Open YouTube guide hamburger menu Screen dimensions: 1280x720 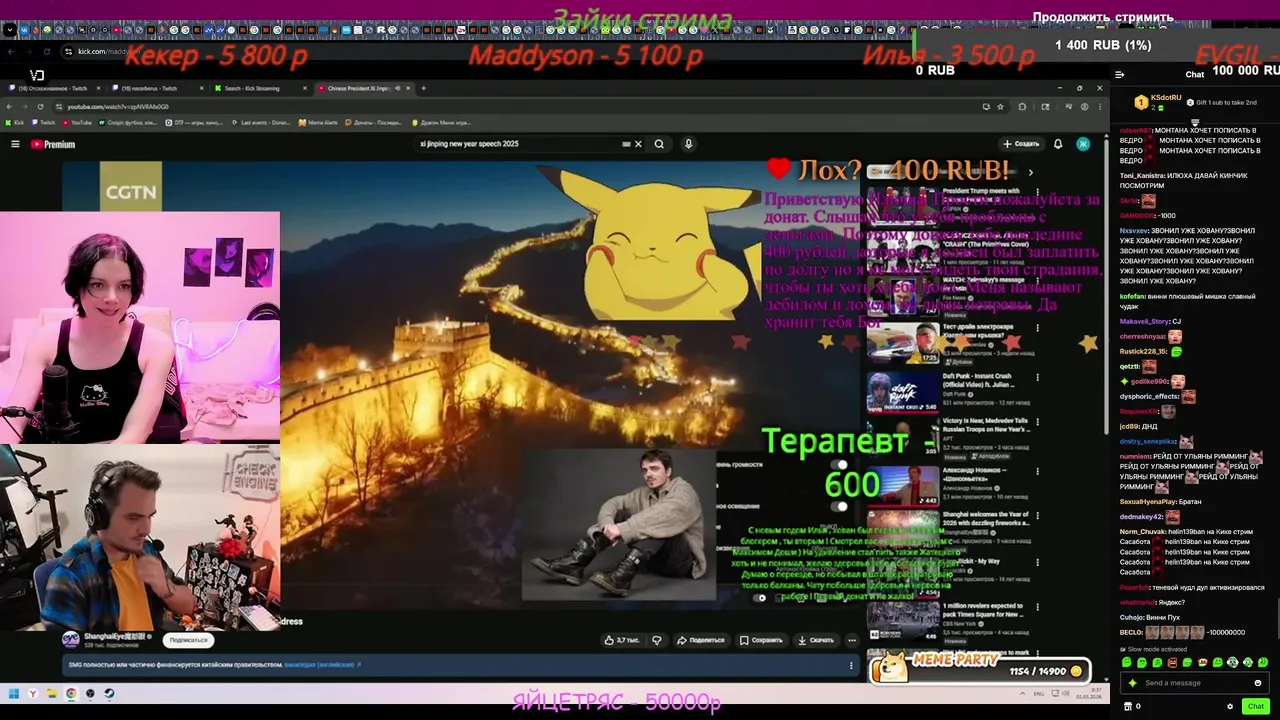15,144
